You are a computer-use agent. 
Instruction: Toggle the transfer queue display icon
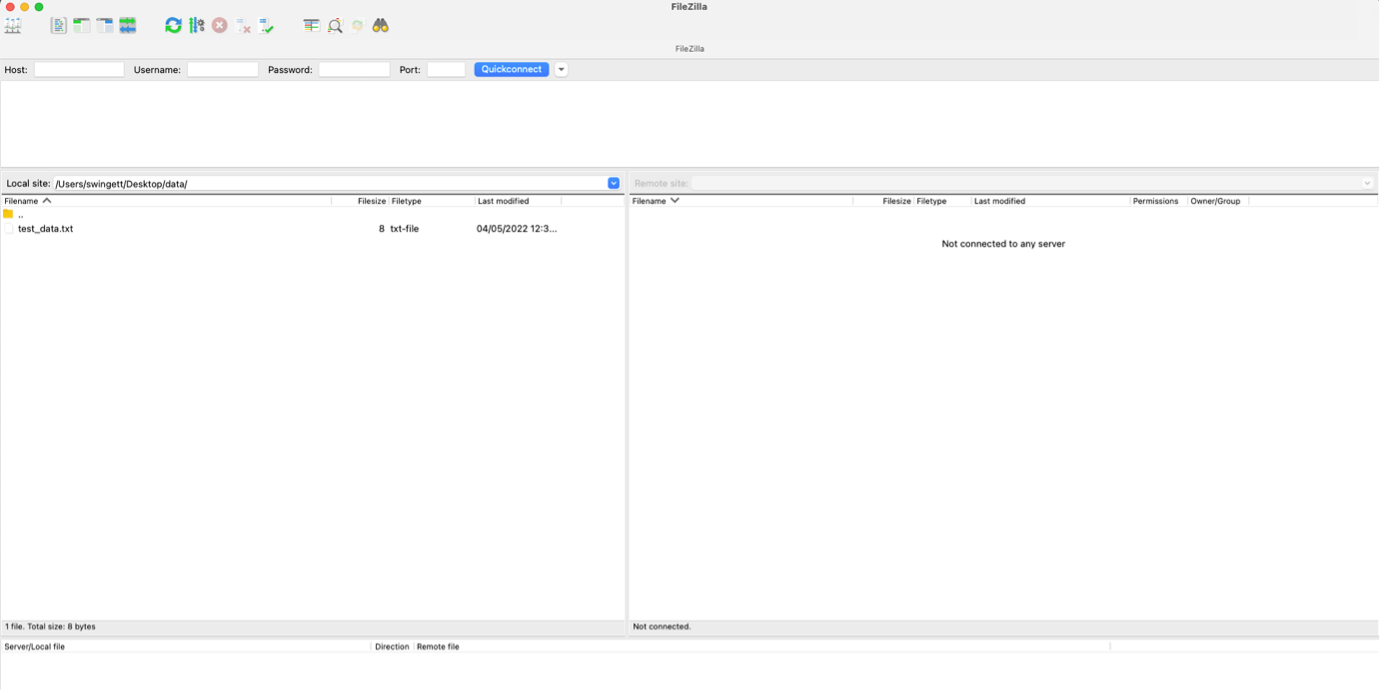(x=128, y=26)
